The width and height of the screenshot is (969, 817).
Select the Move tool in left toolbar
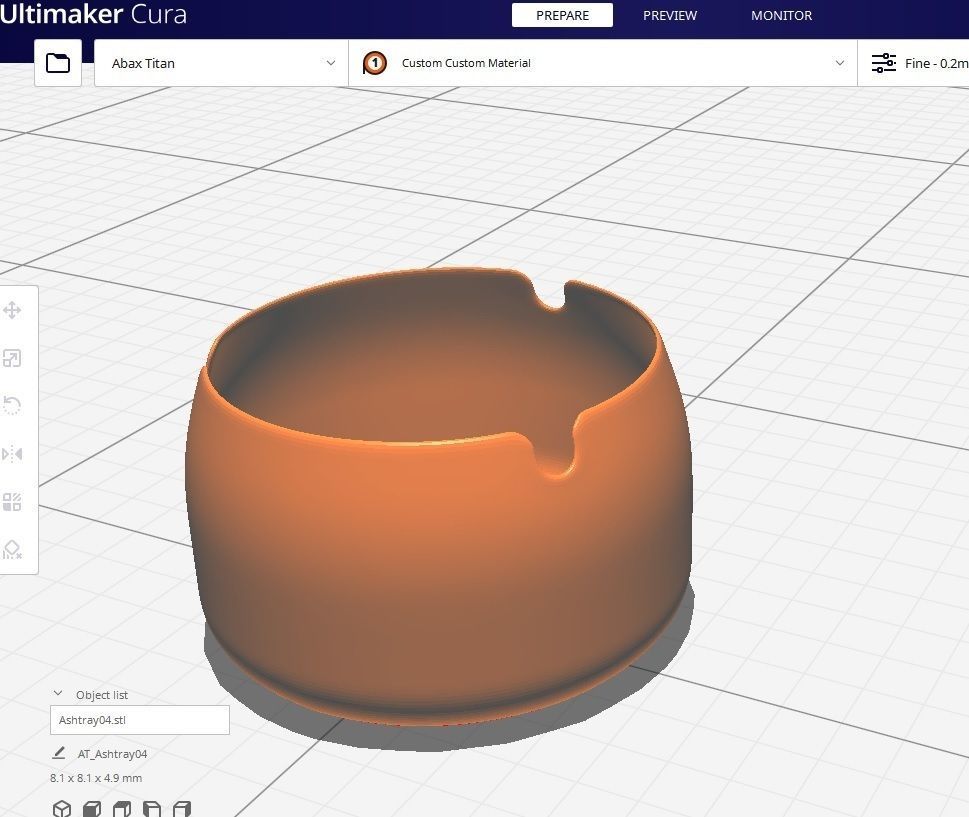pyautogui.click(x=12, y=310)
